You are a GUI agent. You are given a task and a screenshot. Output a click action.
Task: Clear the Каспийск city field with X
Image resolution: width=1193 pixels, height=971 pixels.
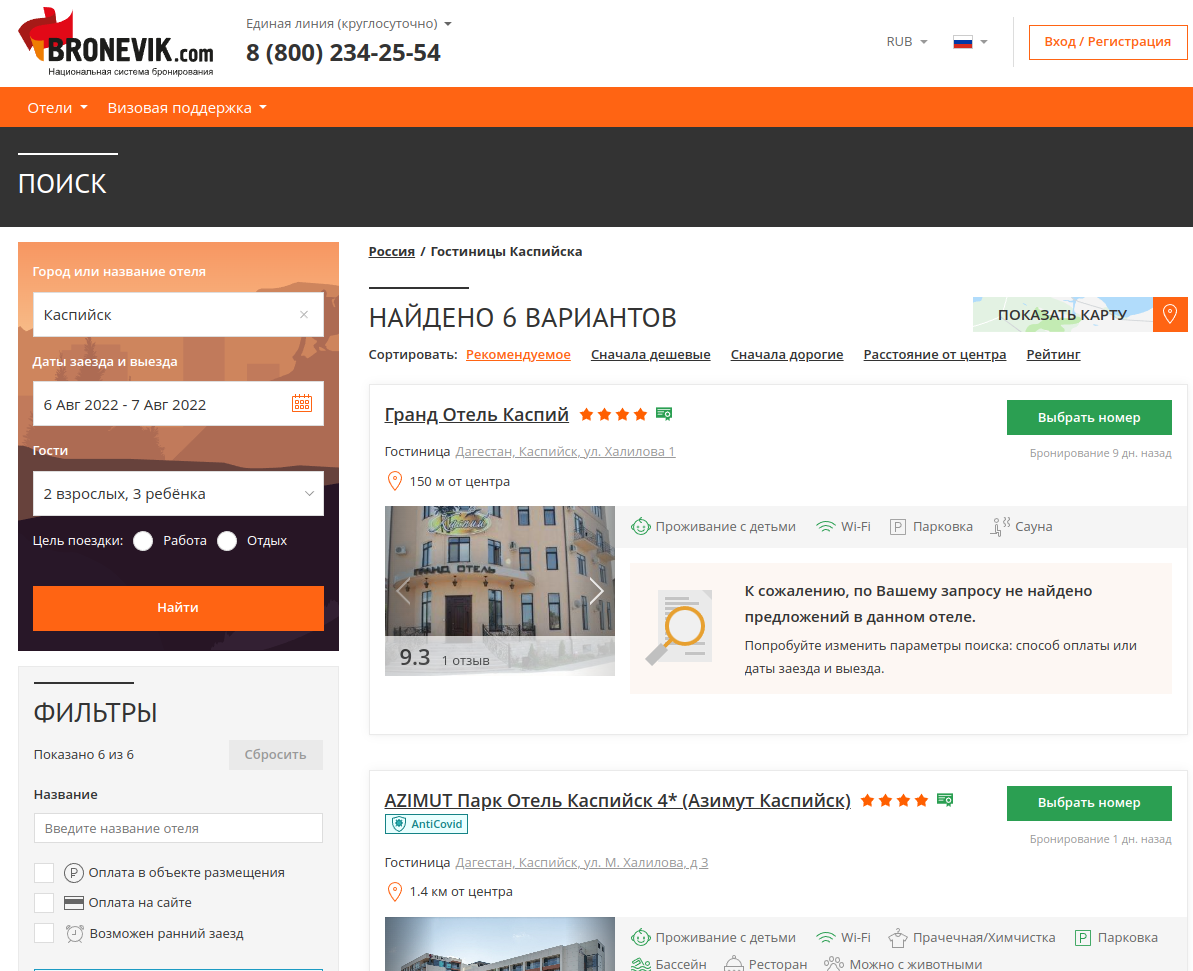[x=304, y=314]
